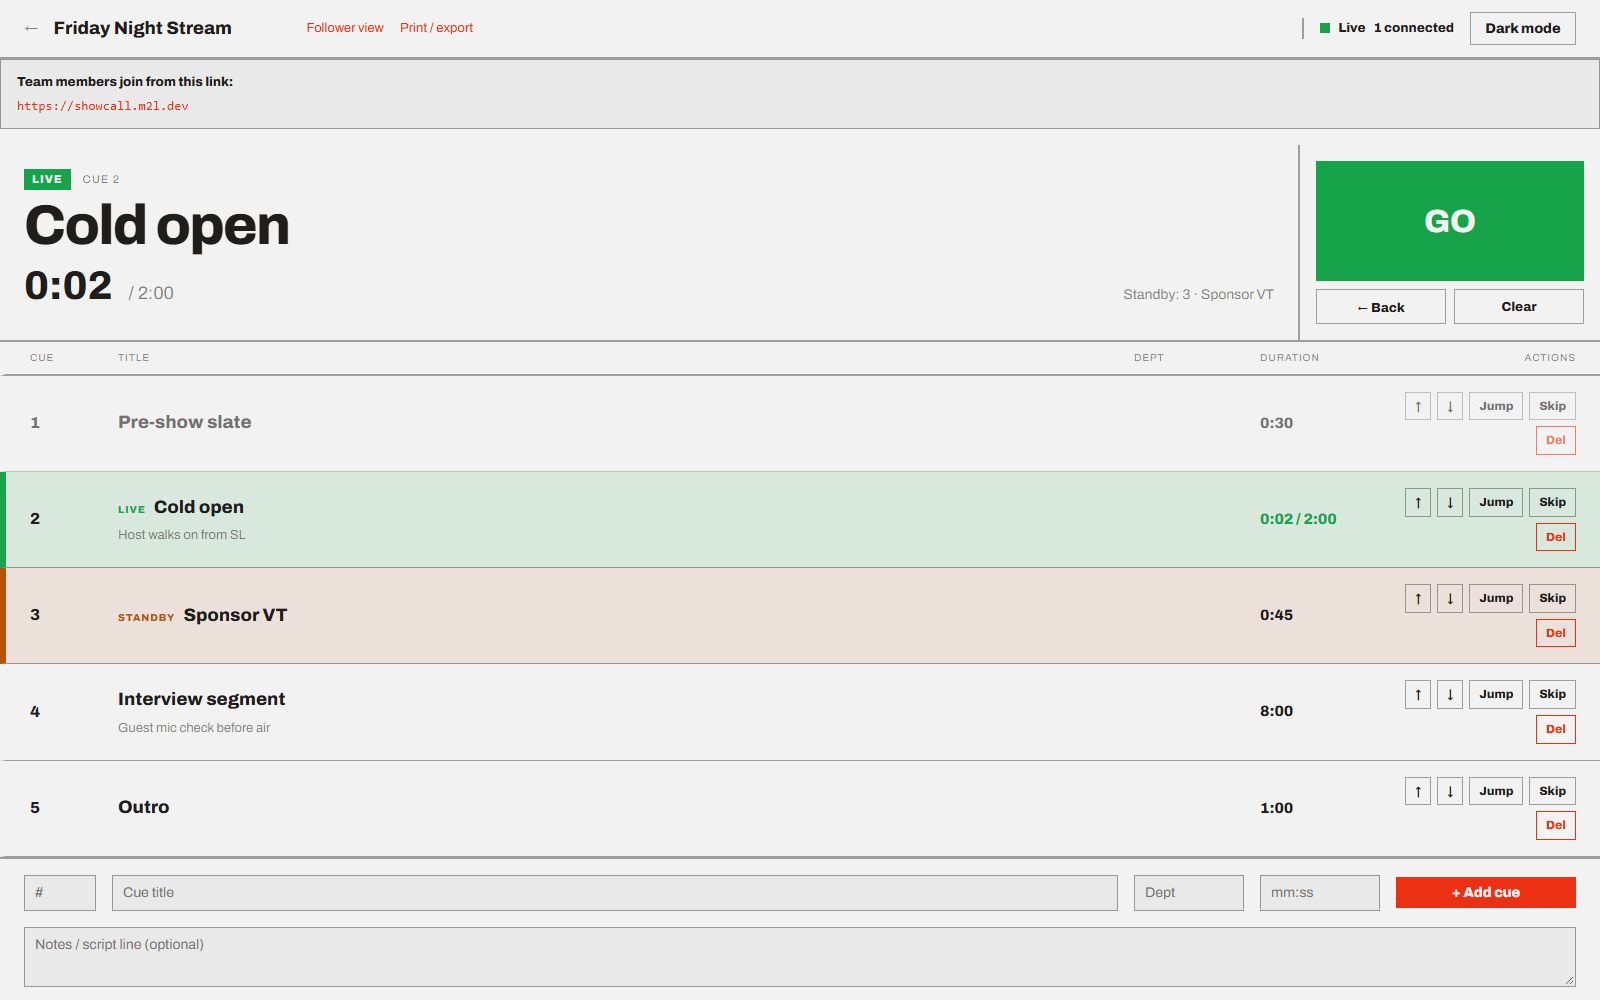Toggle Dark mode
The height and width of the screenshot is (1000, 1600).
[1522, 28]
